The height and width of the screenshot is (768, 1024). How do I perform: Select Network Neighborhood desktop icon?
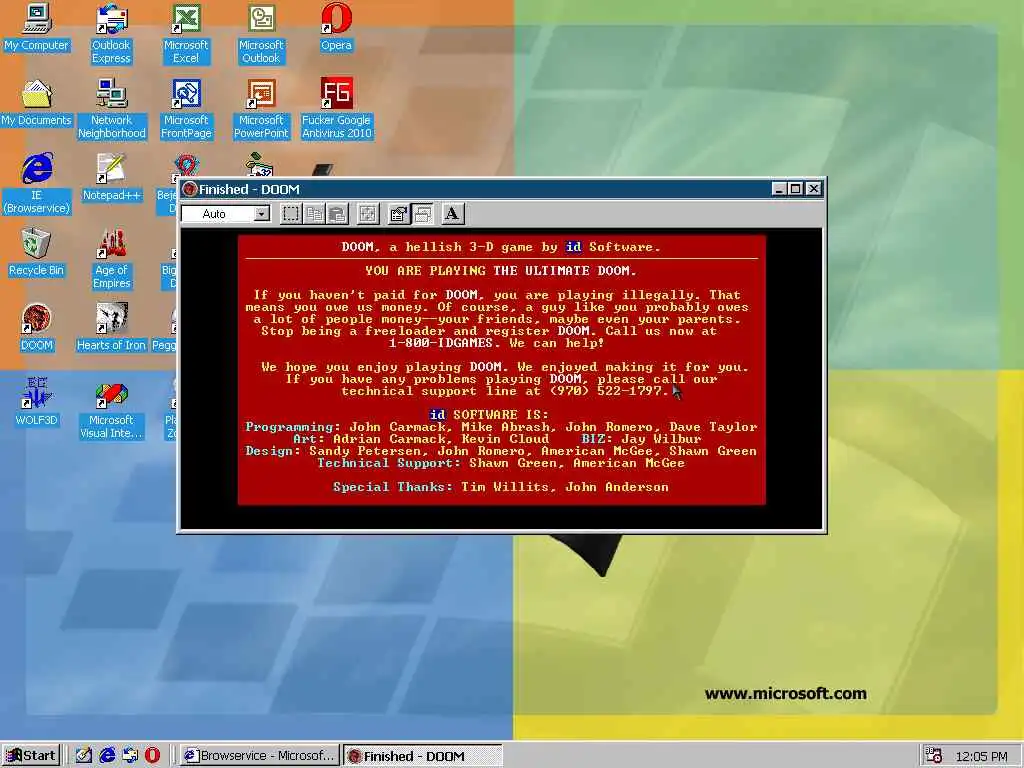click(x=111, y=108)
